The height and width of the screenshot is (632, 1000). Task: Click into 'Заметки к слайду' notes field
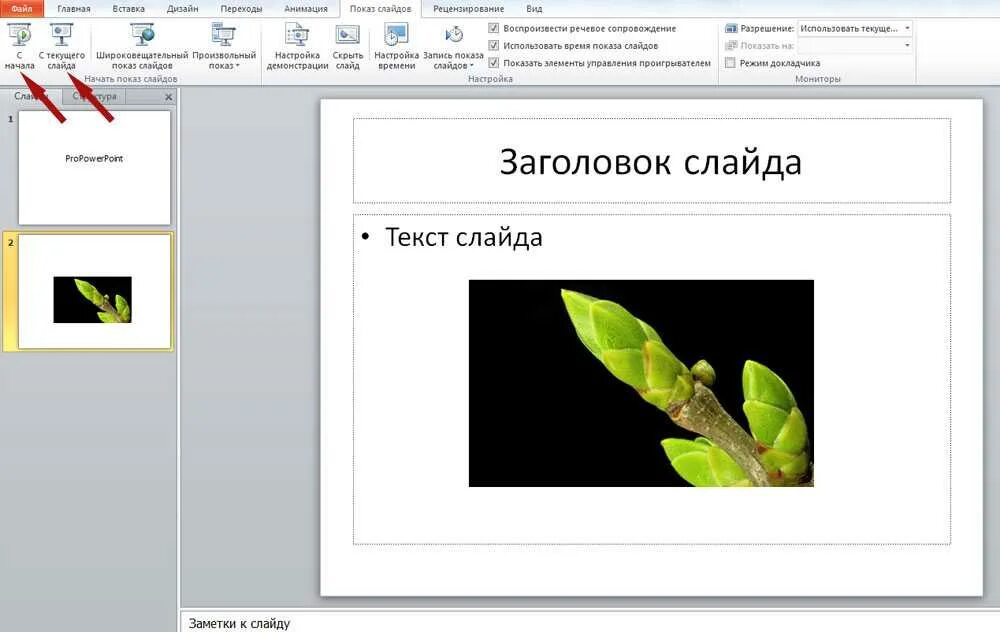coord(590,622)
